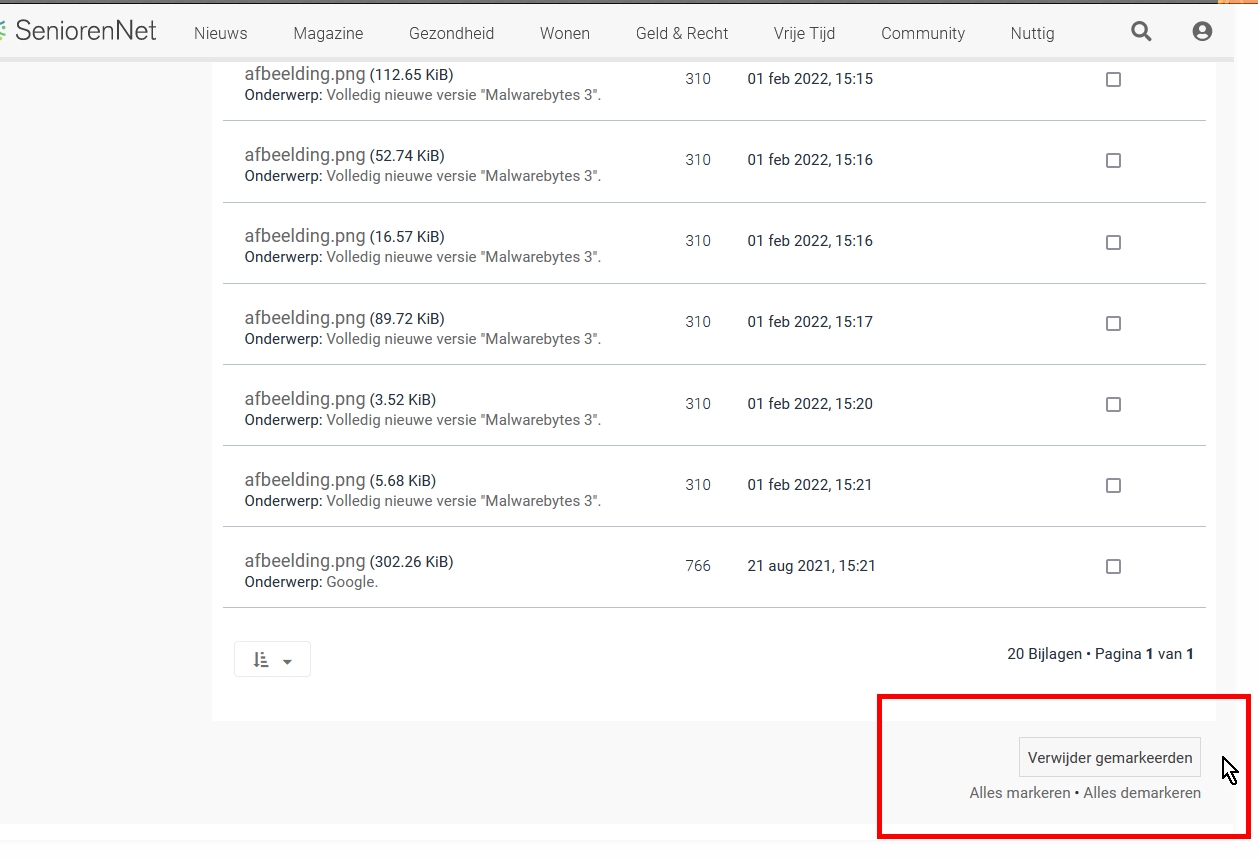This screenshot has width=1258, height=860.
Task: Open the Vrije Tijd menu
Action: (x=804, y=34)
